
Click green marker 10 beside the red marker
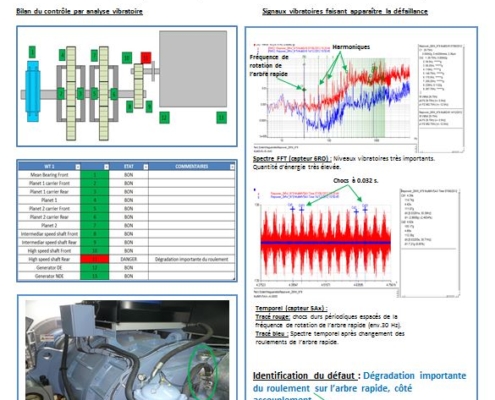[x=127, y=58]
